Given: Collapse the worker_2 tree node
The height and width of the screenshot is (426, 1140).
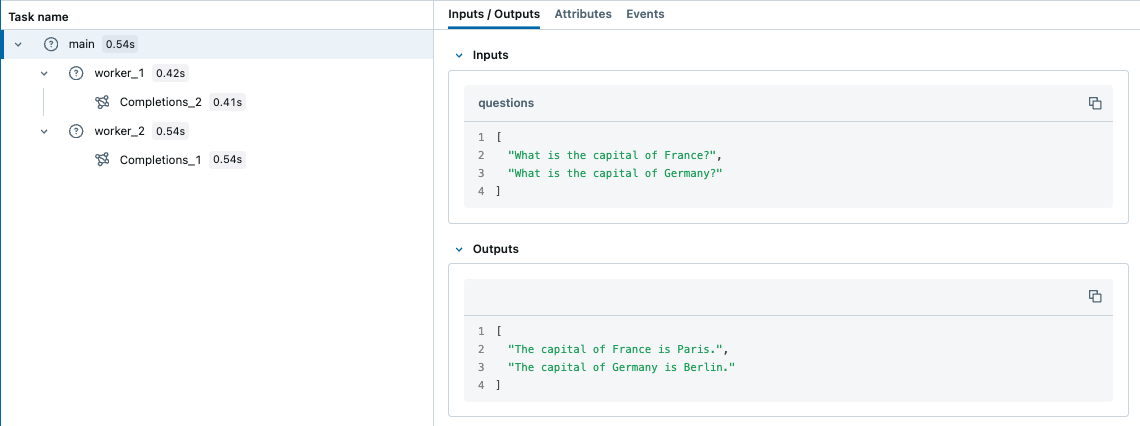Looking at the screenshot, I should pyautogui.click(x=44, y=131).
